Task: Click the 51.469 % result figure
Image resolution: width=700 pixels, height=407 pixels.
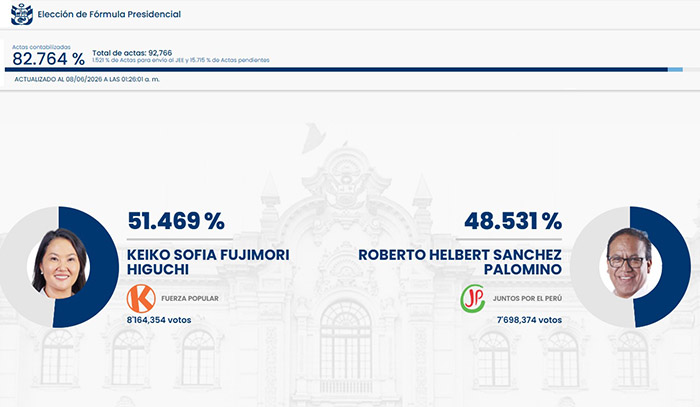Action: click(x=176, y=220)
